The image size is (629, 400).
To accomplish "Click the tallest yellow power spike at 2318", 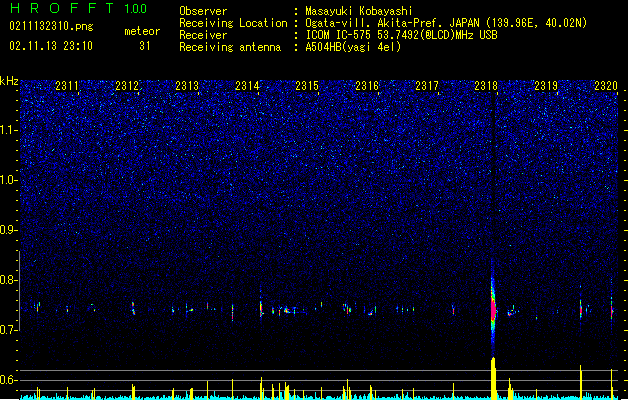I will (493, 378).
